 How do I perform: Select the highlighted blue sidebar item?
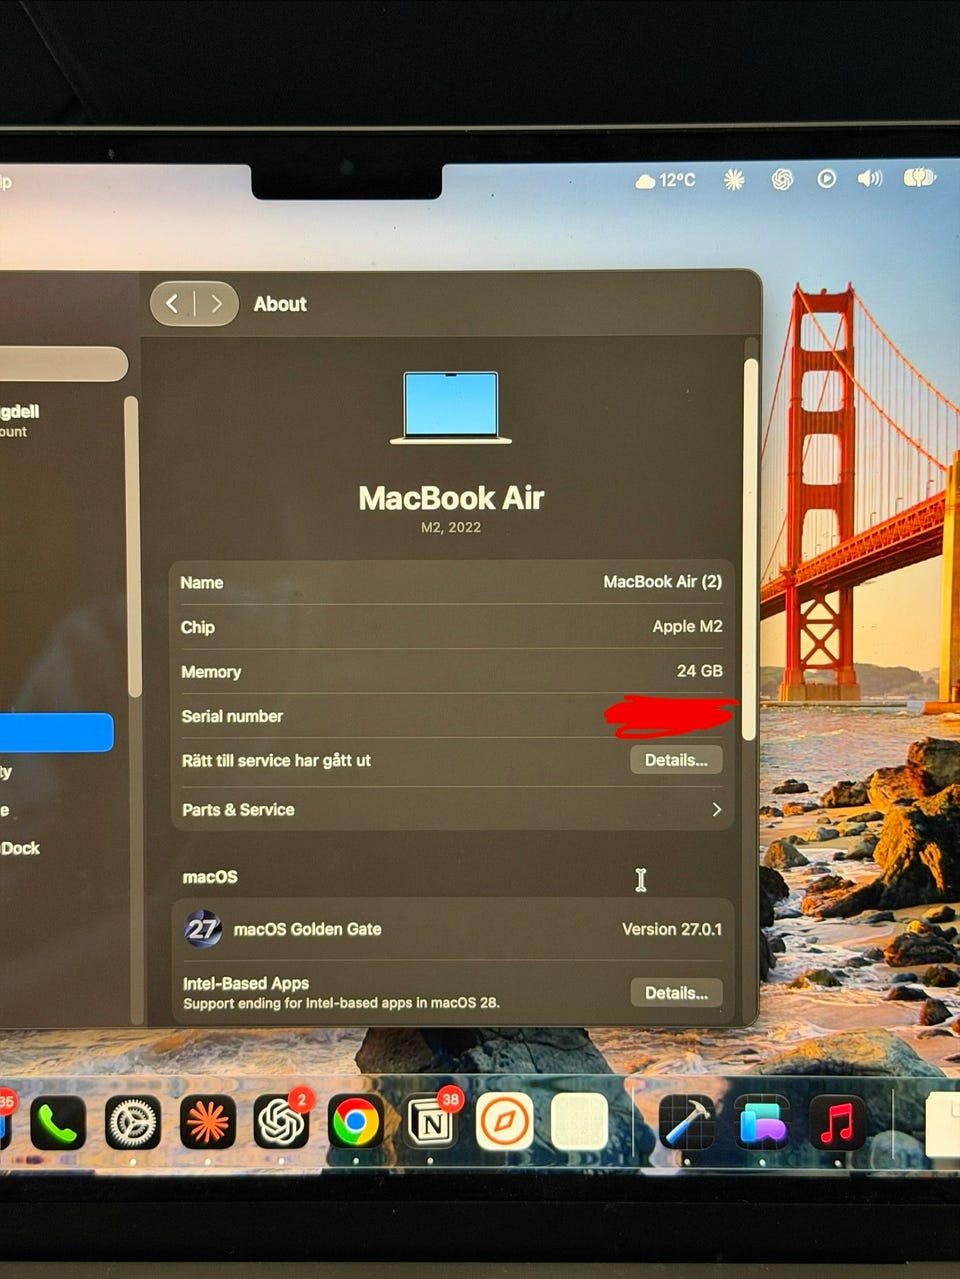[x=56, y=732]
